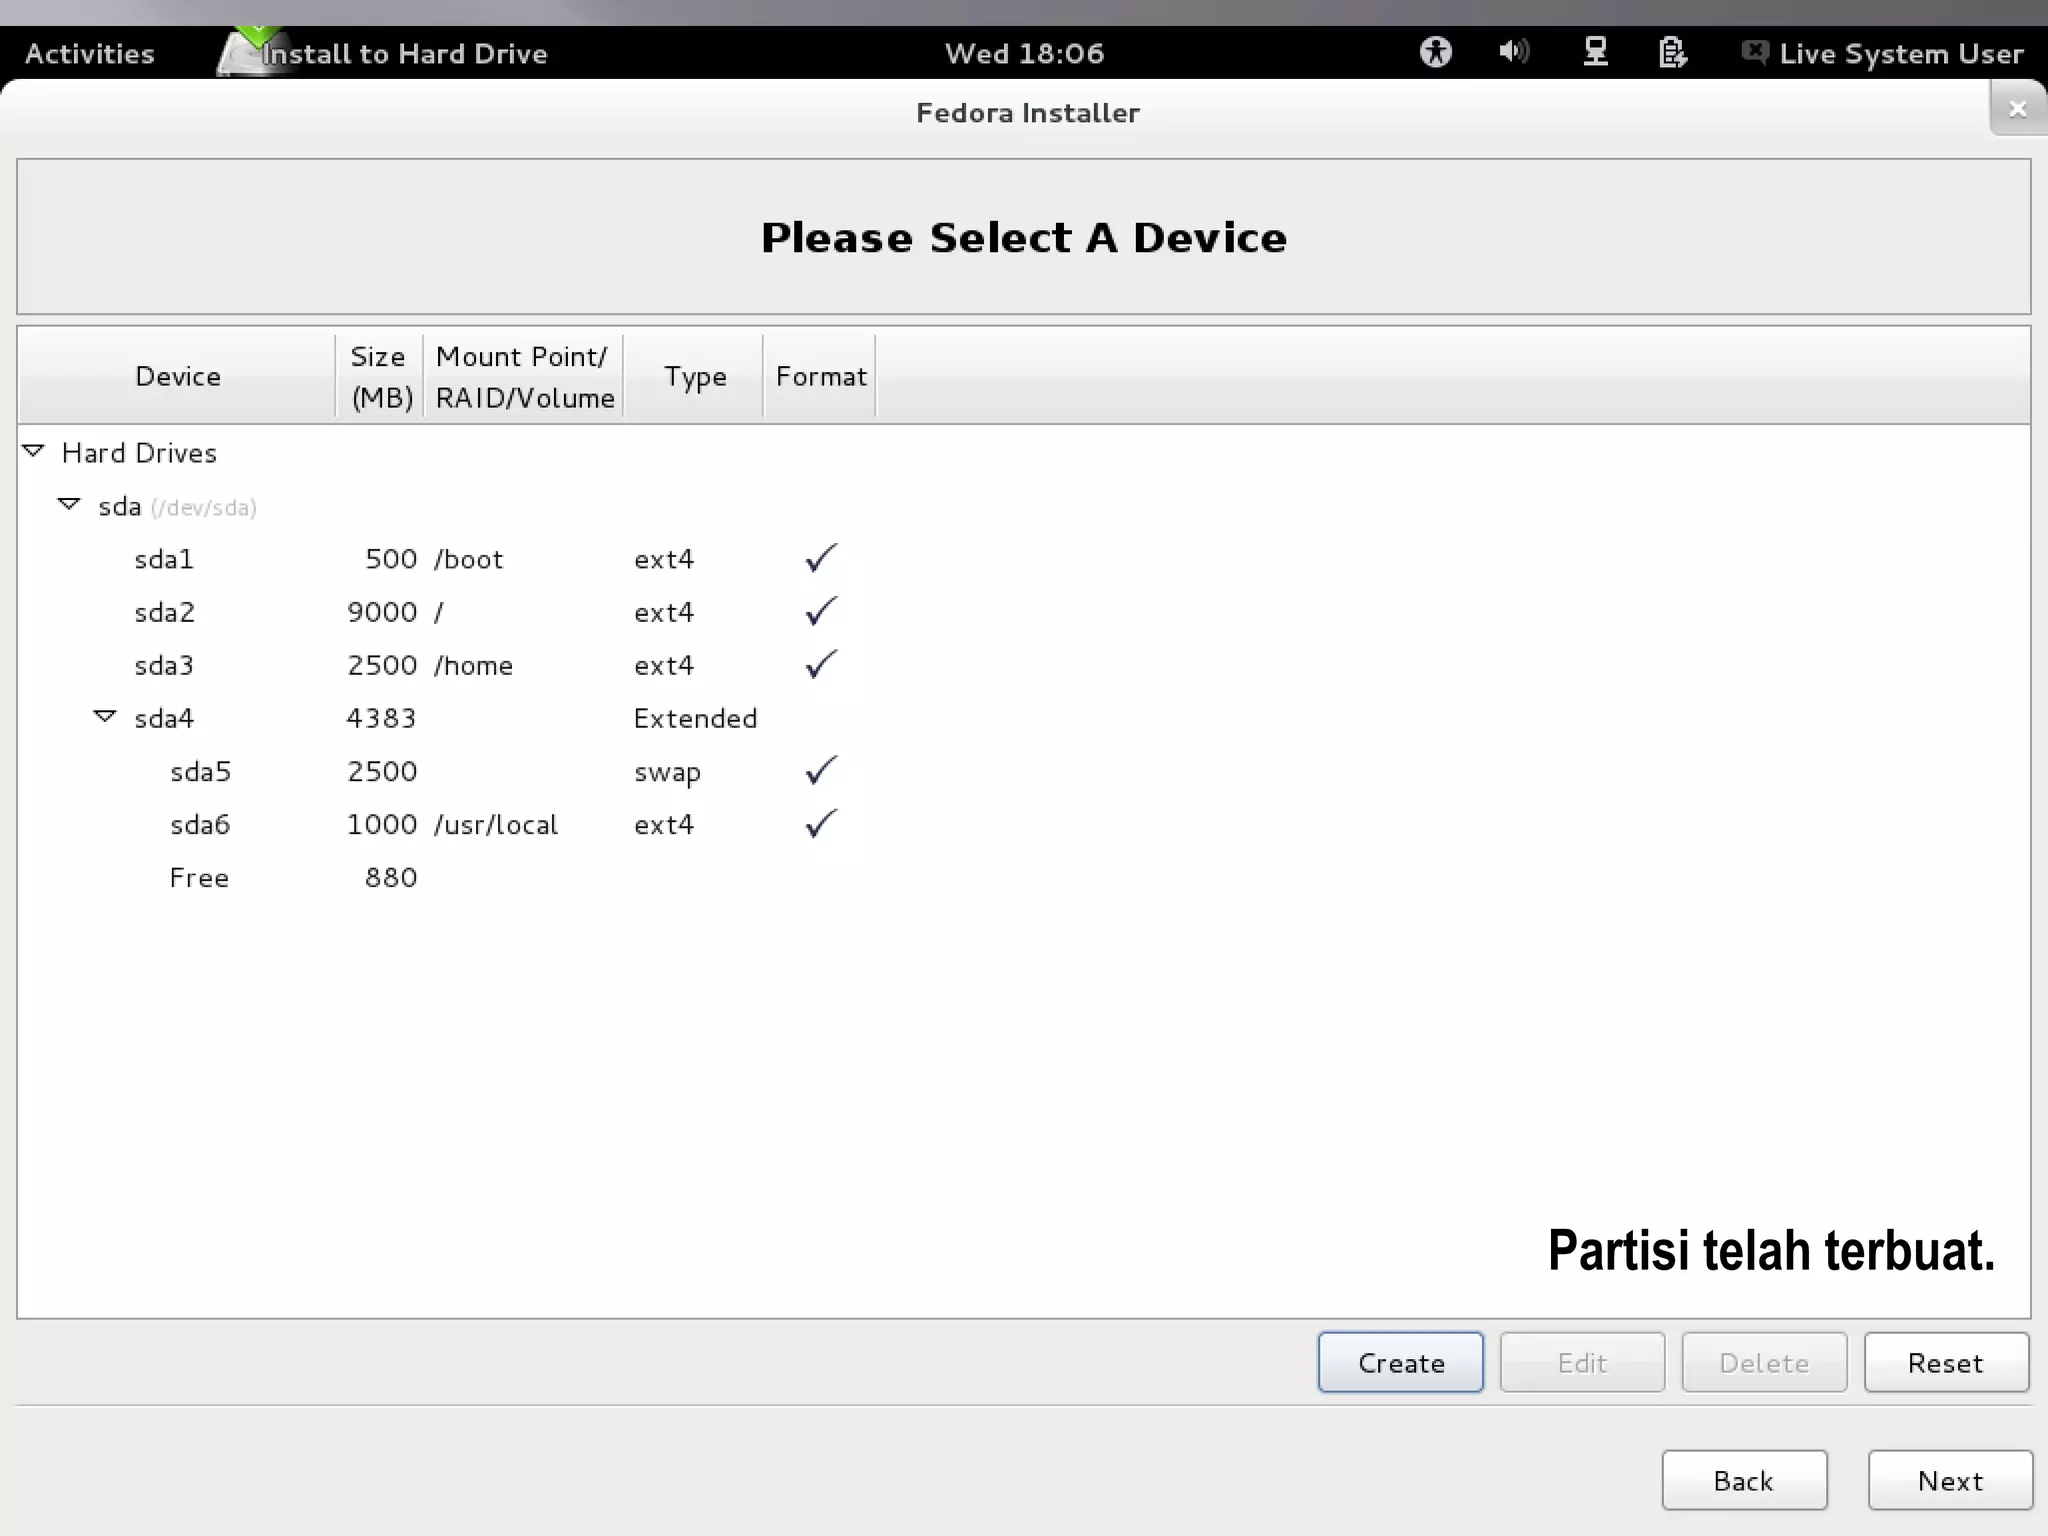Select the Free 880 MB row

pyautogui.click(x=200, y=877)
